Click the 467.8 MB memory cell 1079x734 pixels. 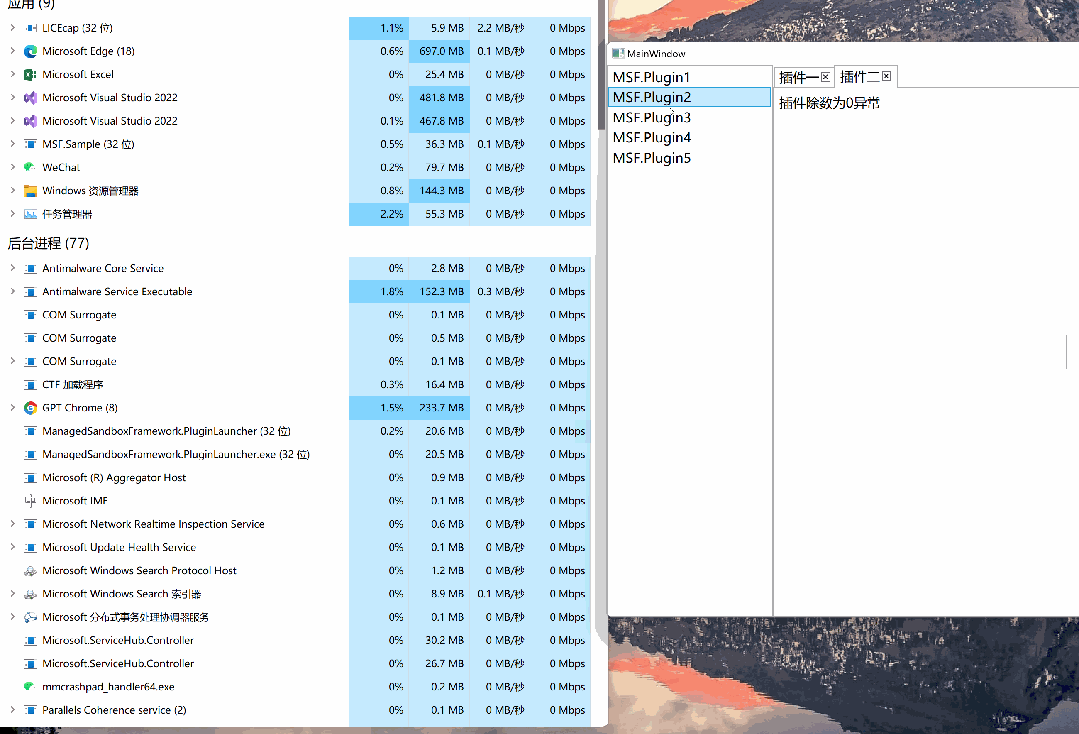441,121
